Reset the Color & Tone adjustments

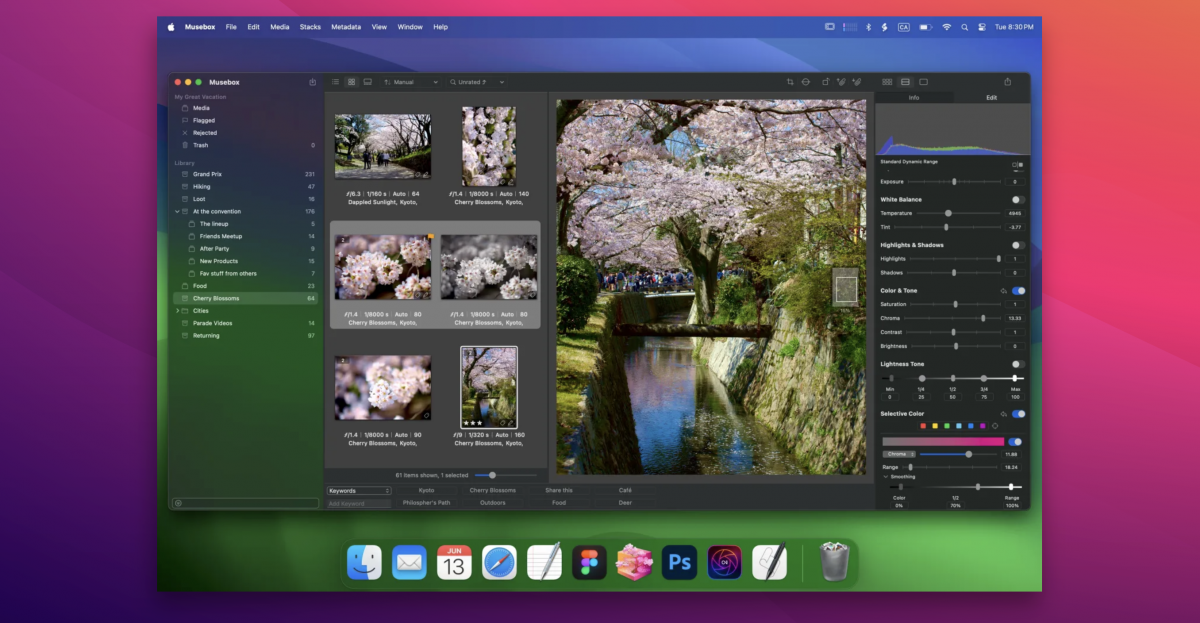tap(1002, 291)
